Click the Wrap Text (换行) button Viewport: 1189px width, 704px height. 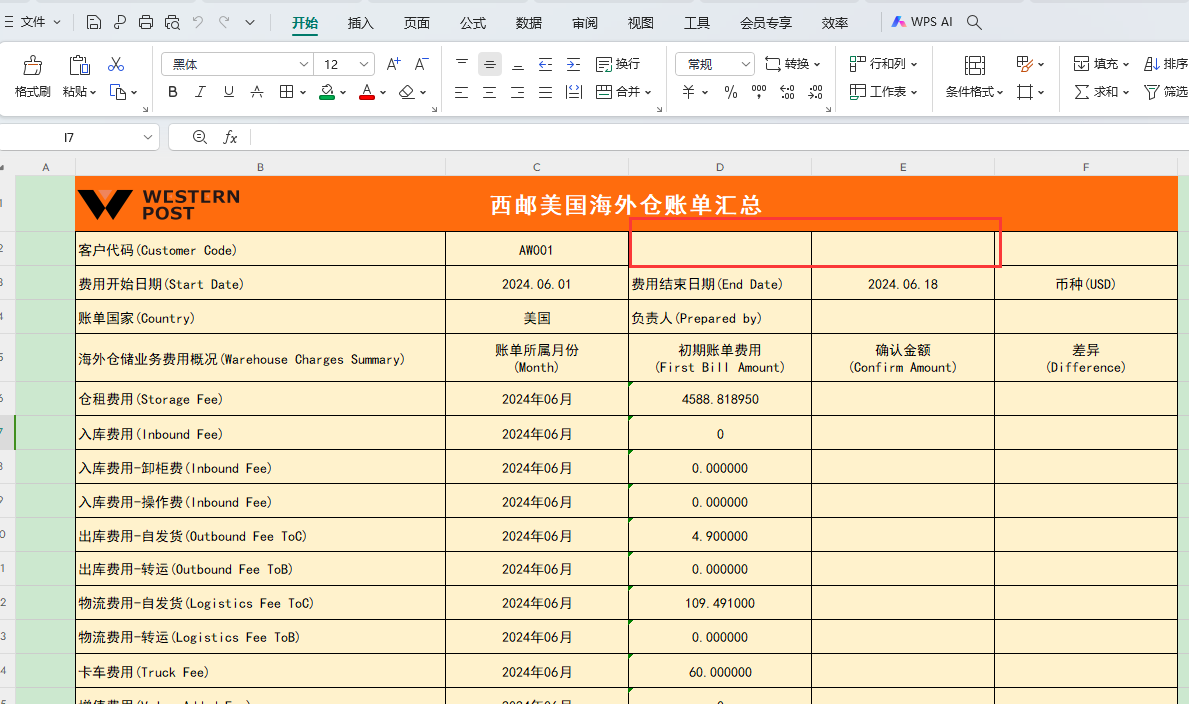click(x=617, y=64)
